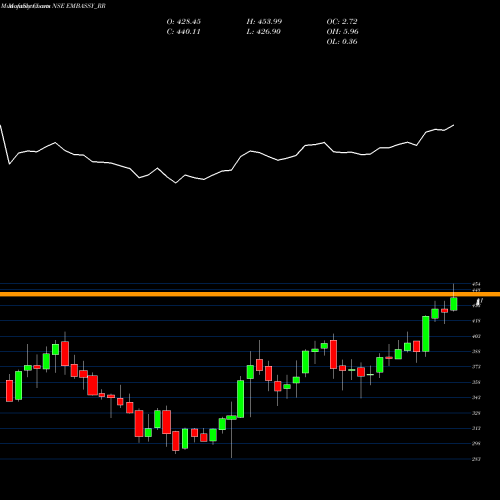This screenshot has width=500, height=500.
Task: Select the 'O: 428.45' open price value
Action: point(184,22)
